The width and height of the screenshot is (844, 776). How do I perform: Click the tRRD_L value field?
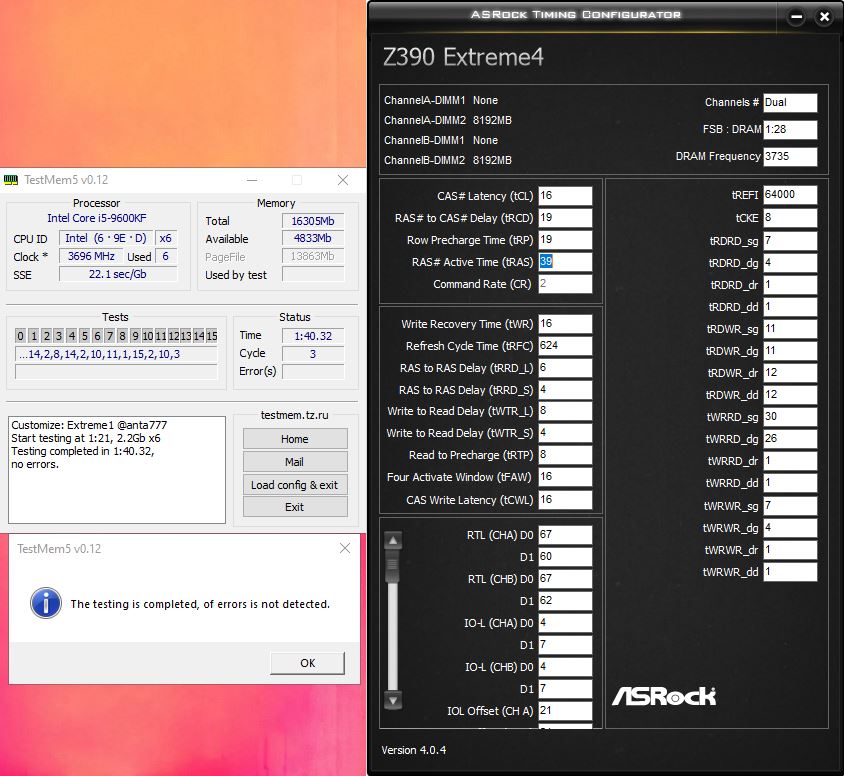tap(565, 368)
